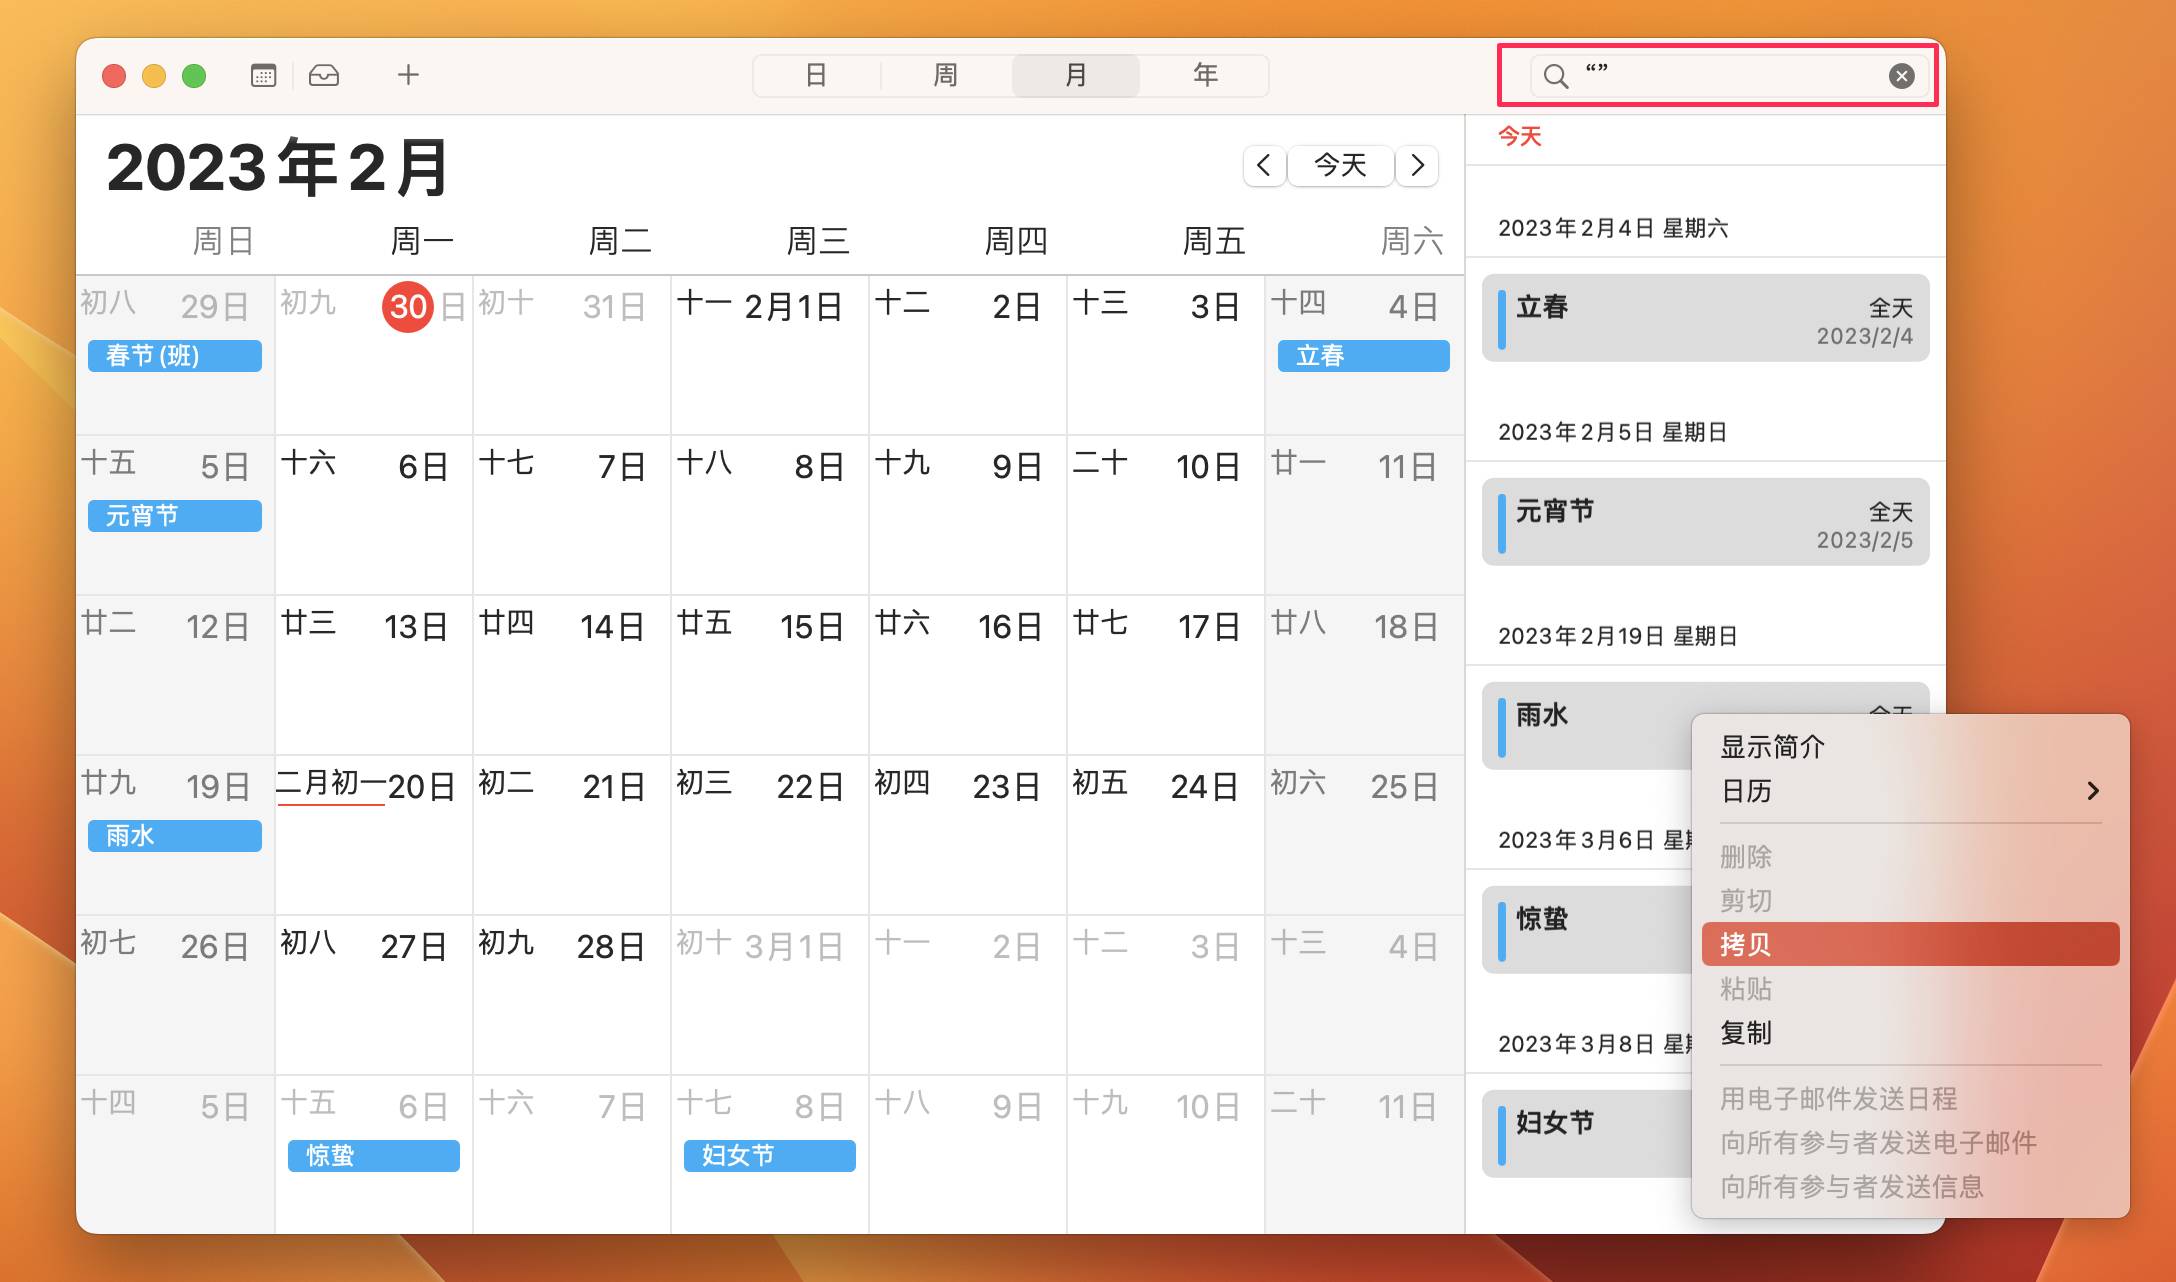Image resolution: width=2176 pixels, height=1282 pixels.
Task: Expand 日历 submenu in context menu
Action: pos(1910,791)
